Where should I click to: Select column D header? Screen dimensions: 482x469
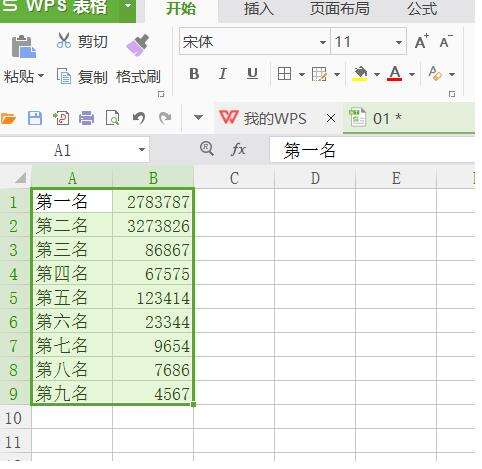pyautogui.click(x=315, y=178)
